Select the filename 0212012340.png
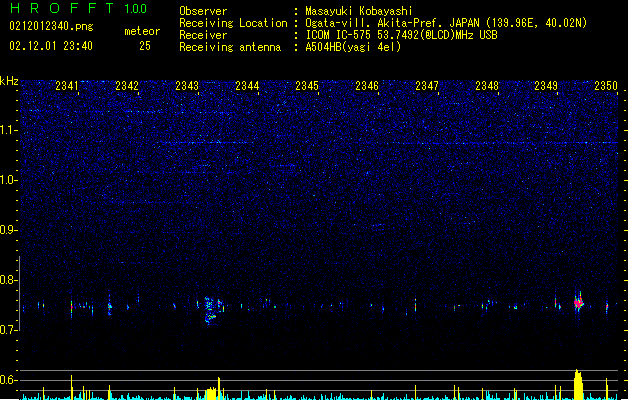The image size is (629, 400). click(x=51, y=27)
